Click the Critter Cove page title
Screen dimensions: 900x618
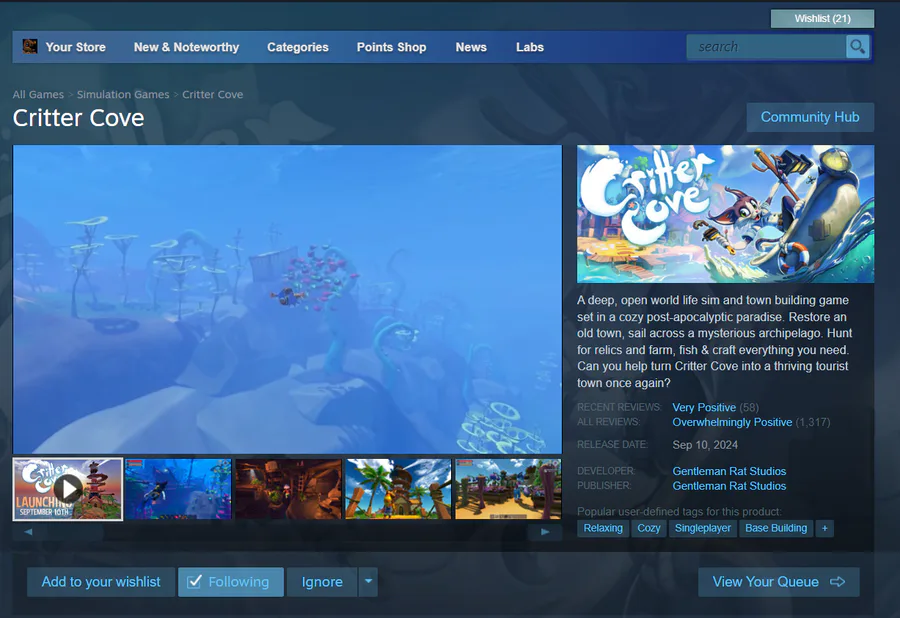point(79,118)
